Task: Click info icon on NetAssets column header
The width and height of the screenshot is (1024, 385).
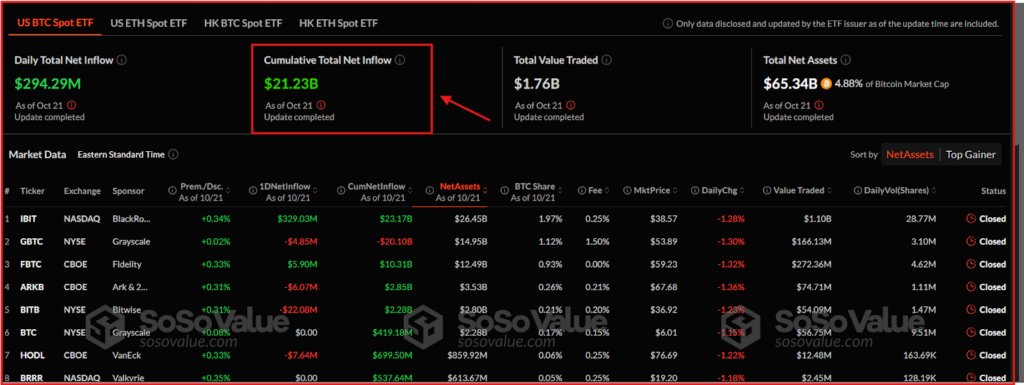Action: 430,191
